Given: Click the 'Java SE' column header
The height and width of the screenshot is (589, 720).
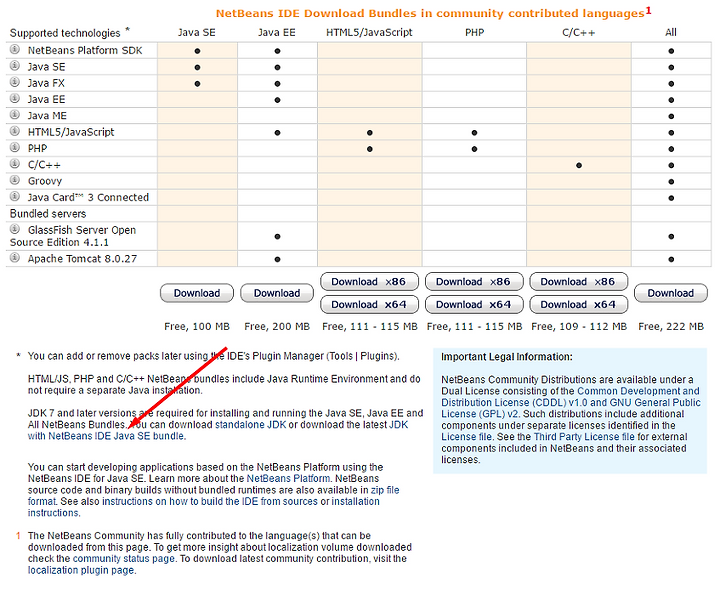Looking at the screenshot, I should click(x=197, y=33).
